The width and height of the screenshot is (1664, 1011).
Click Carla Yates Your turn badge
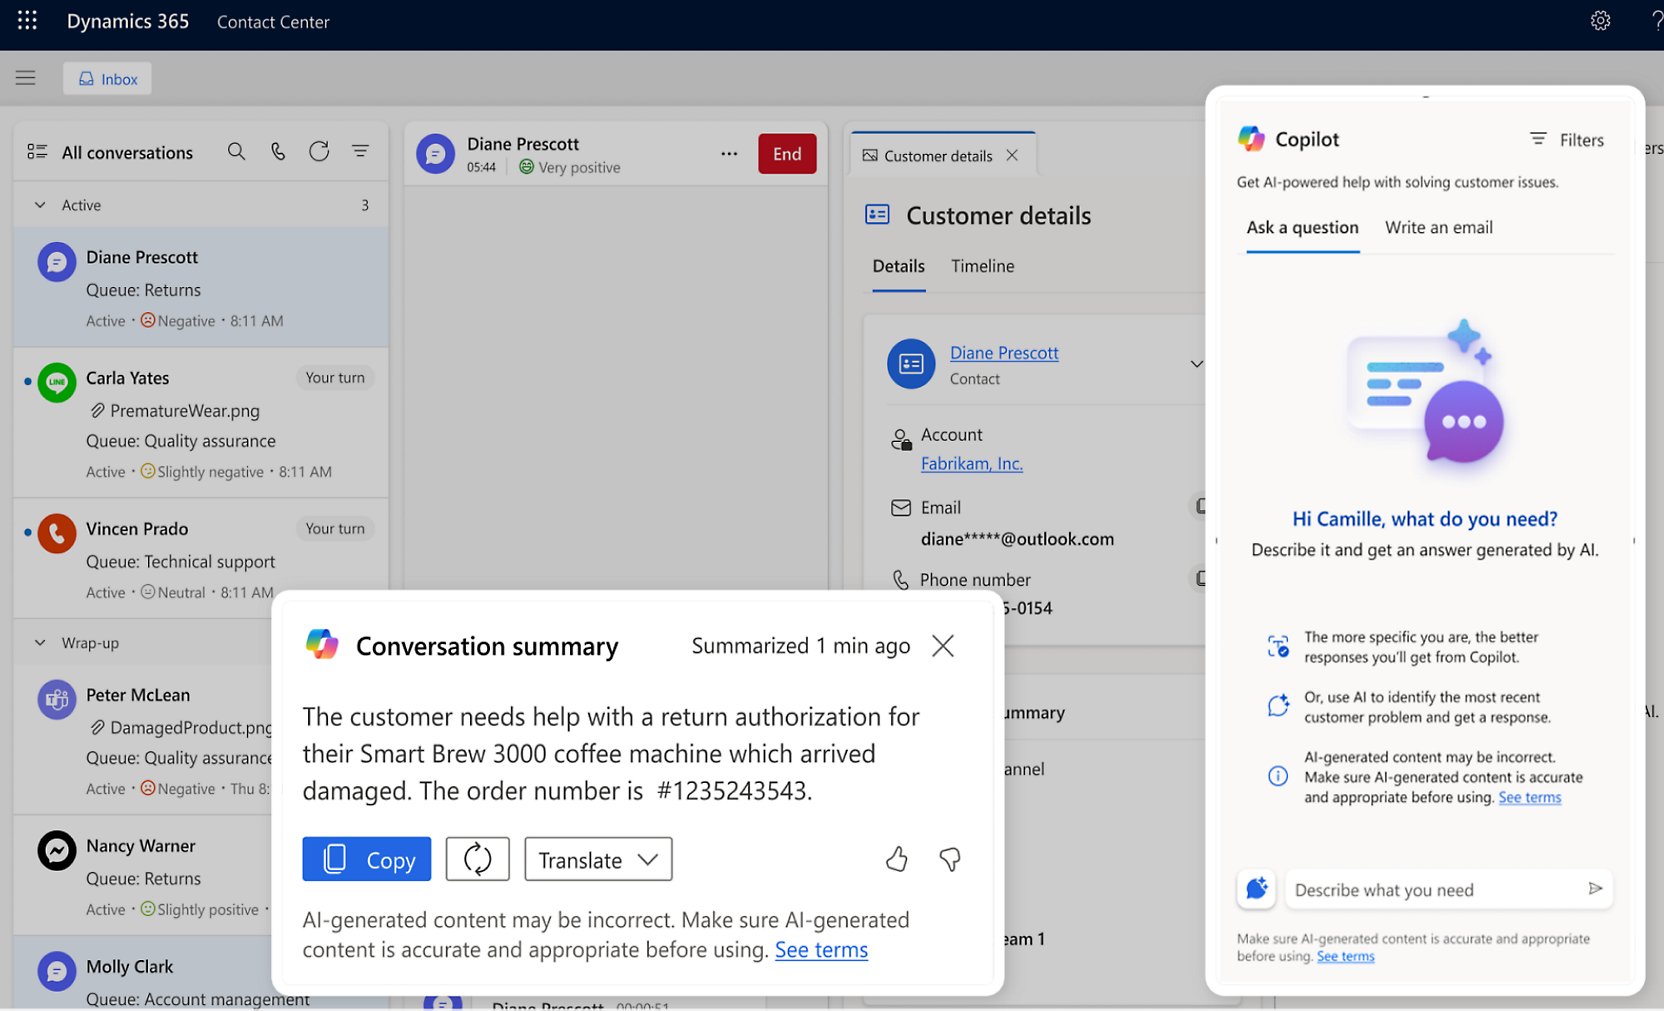pos(335,378)
